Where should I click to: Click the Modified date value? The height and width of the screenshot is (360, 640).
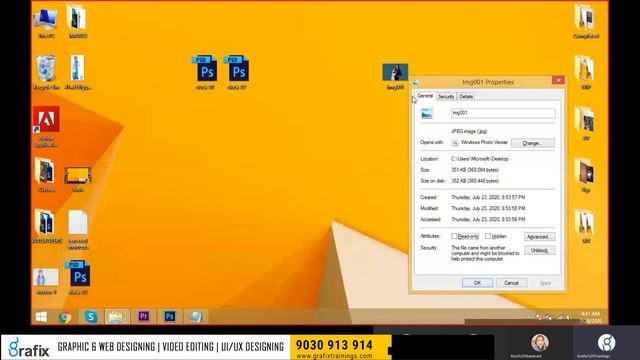[x=488, y=208]
